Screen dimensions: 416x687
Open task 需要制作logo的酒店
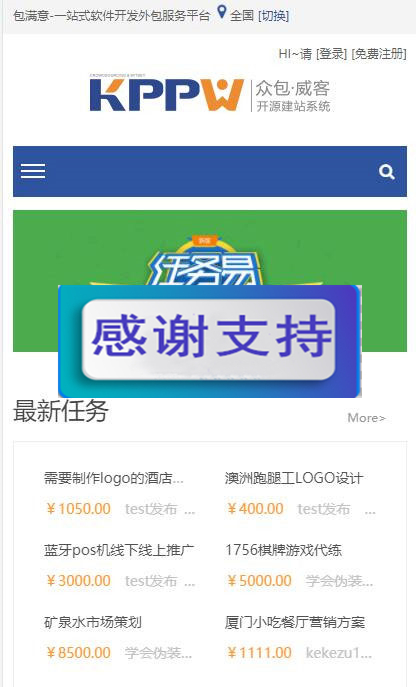pos(114,478)
